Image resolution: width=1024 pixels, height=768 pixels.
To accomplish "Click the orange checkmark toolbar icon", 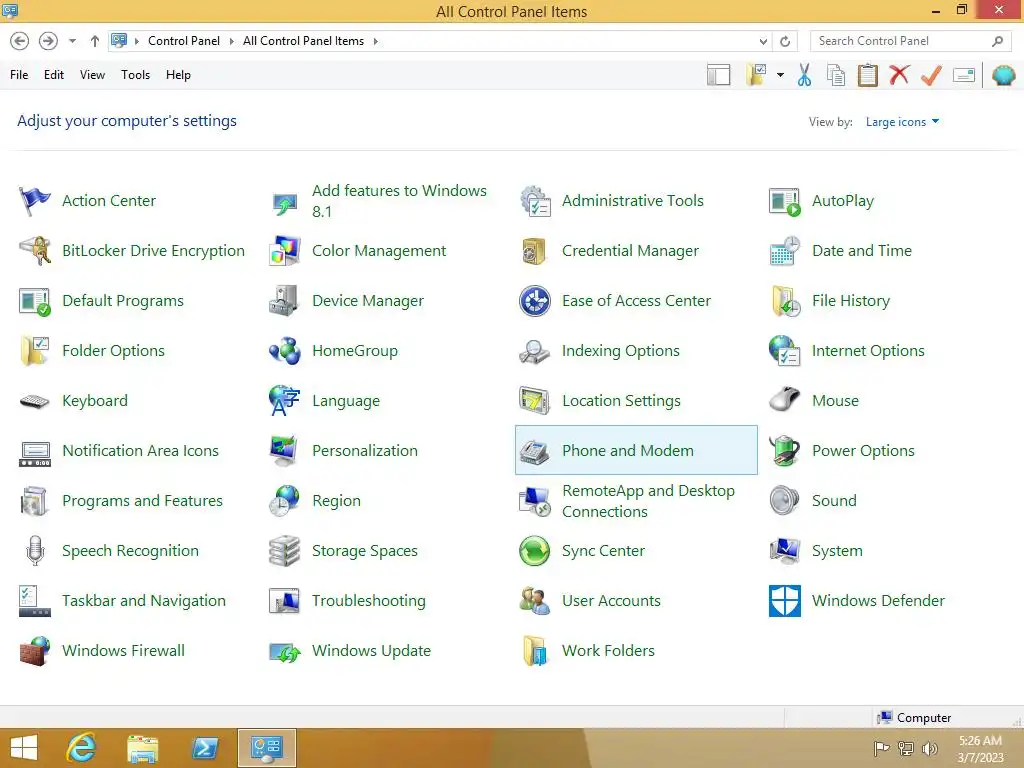I will (931, 75).
